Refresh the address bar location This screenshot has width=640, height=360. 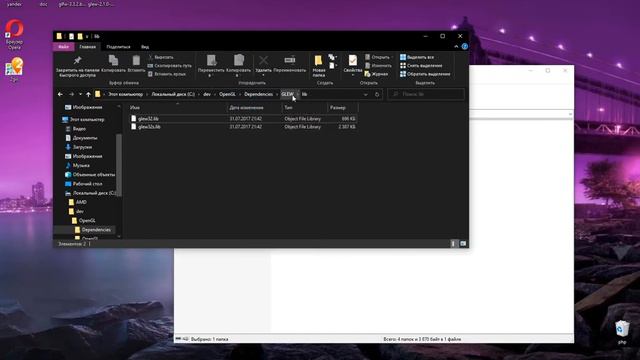tap(377, 94)
